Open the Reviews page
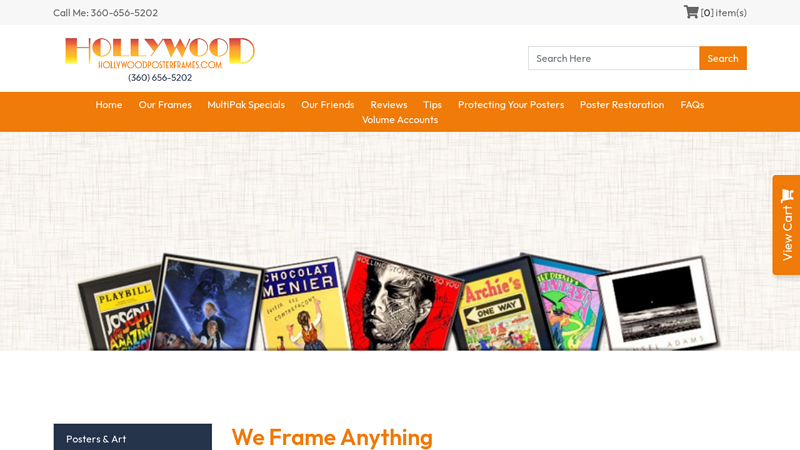The image size is (800, 450). (x=389, y=105)
